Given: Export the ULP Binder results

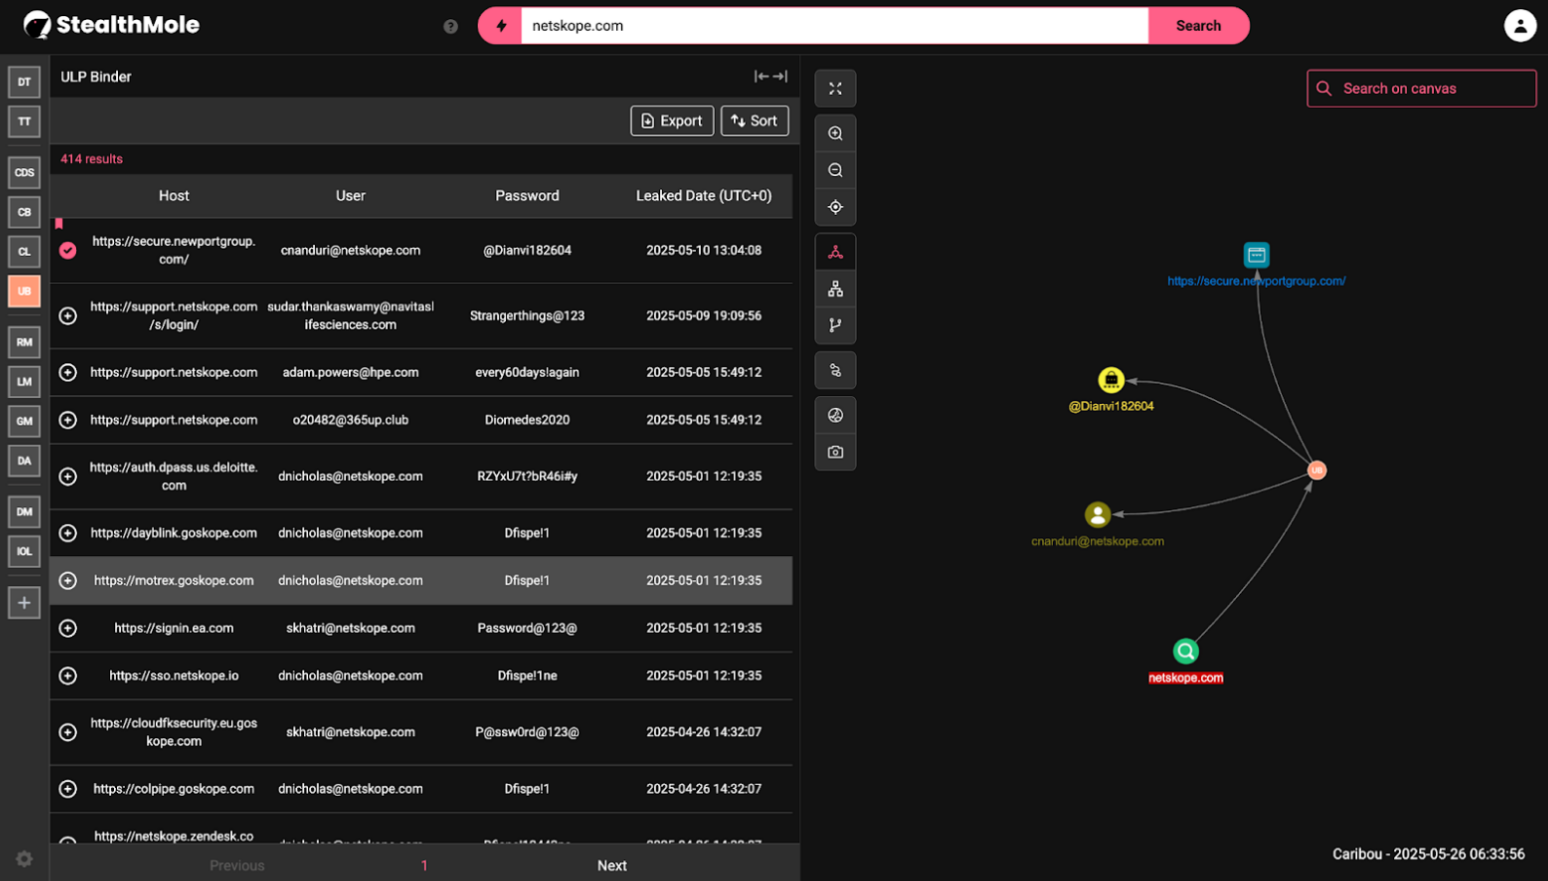Looking at the screenshot, I should click(672, 121).
